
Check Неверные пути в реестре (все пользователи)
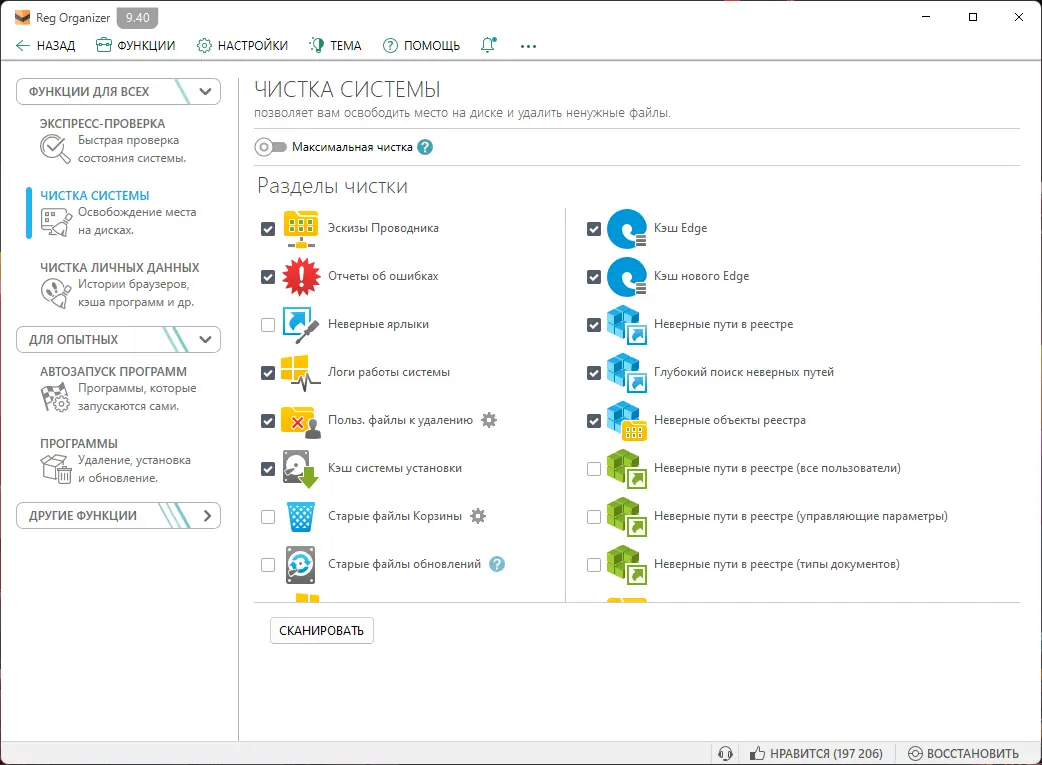[594, 469]
